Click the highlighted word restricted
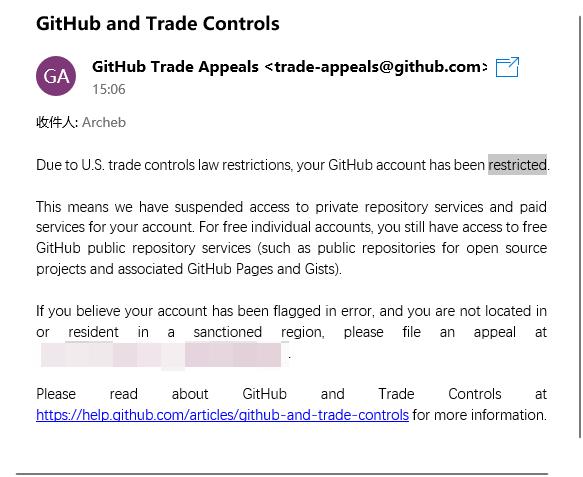This screenshot has width=583, height=477. [517, 164]
